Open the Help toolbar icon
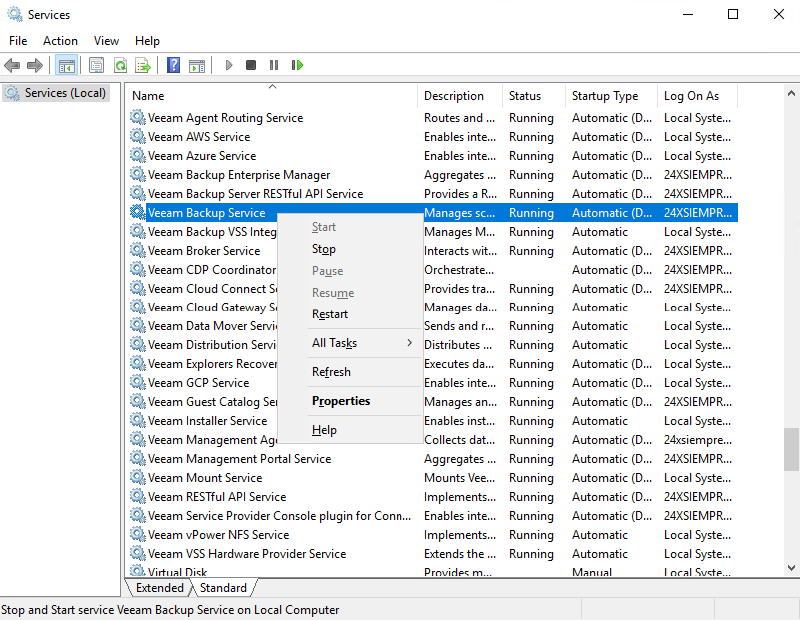This screenshot has height=620, width=800. [x=173, y=65]
